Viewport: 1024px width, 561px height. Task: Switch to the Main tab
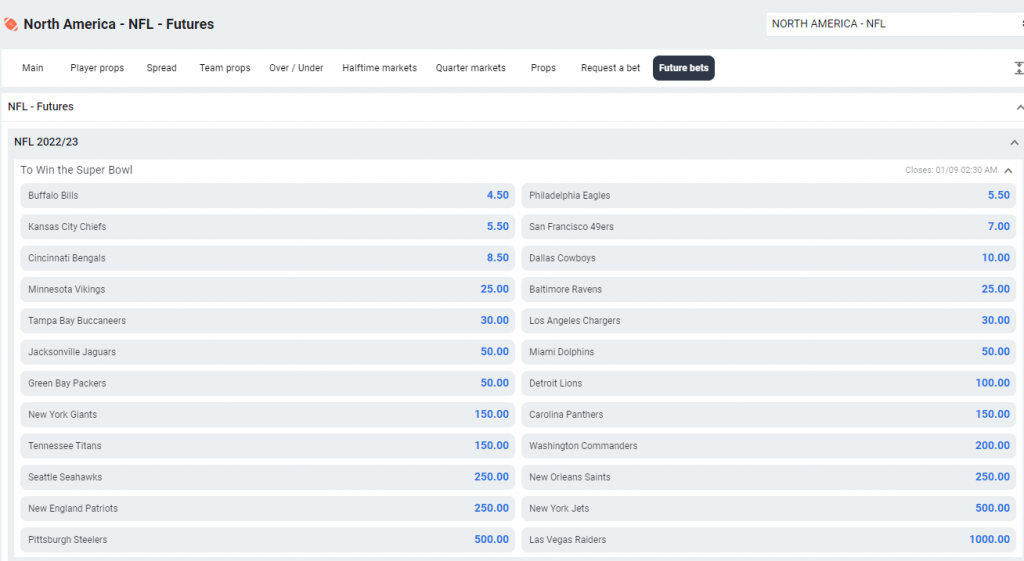[33, 68]
